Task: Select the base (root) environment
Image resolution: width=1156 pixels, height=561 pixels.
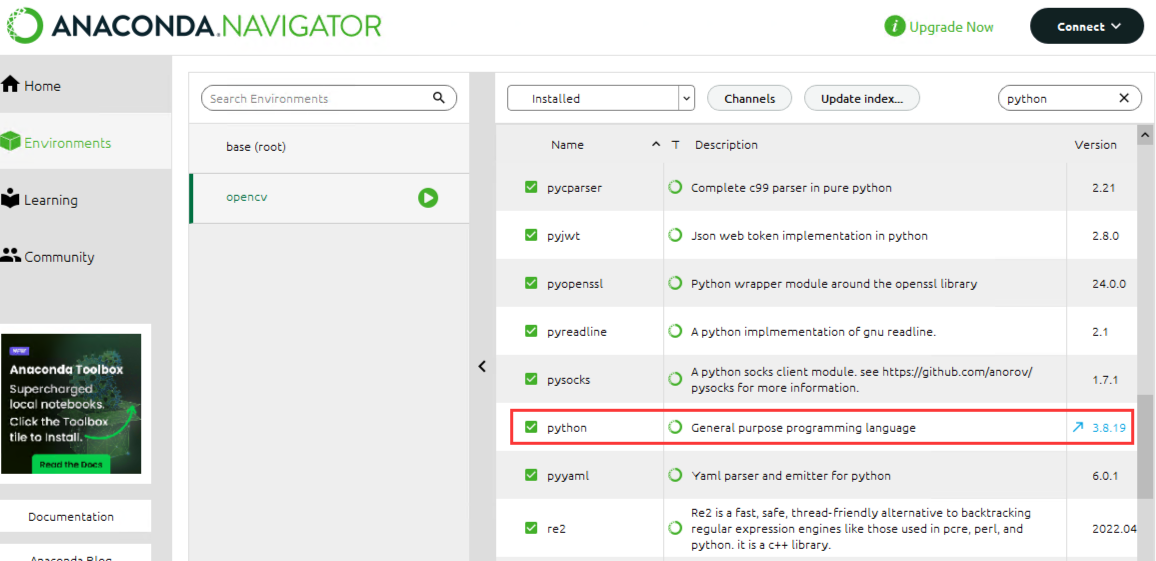Action: click(256, 147)
